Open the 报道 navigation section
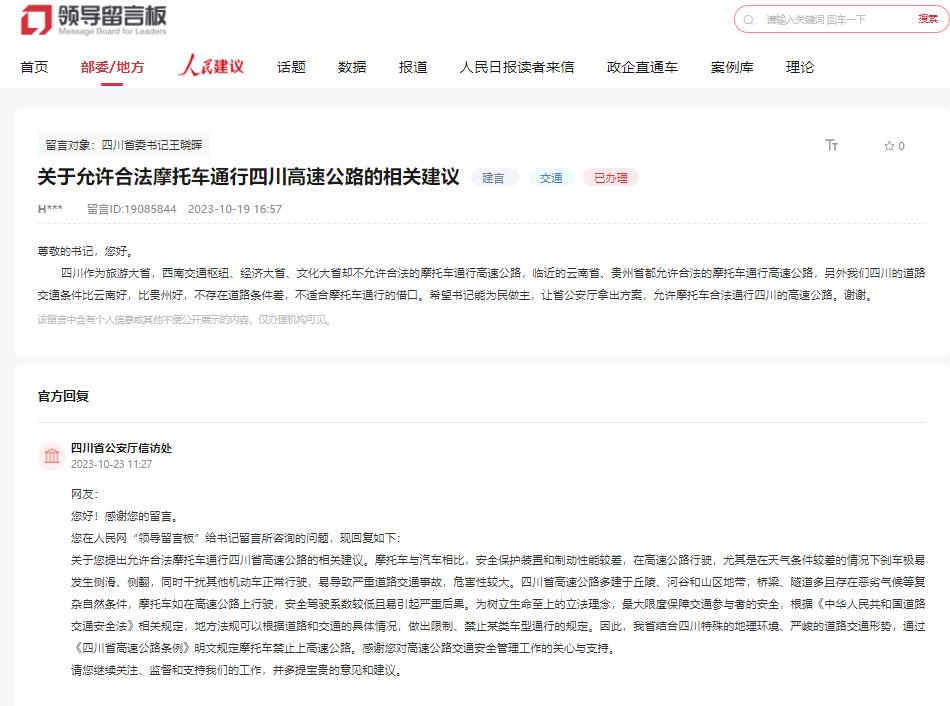 click(x=413, y=67)
